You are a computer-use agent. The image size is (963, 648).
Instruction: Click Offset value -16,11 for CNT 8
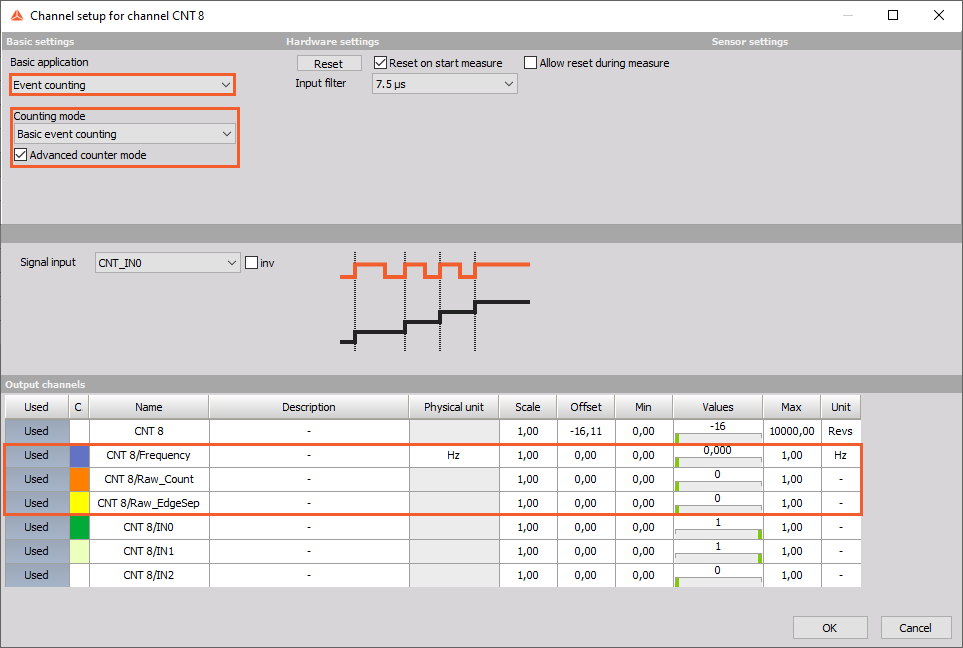586,431
